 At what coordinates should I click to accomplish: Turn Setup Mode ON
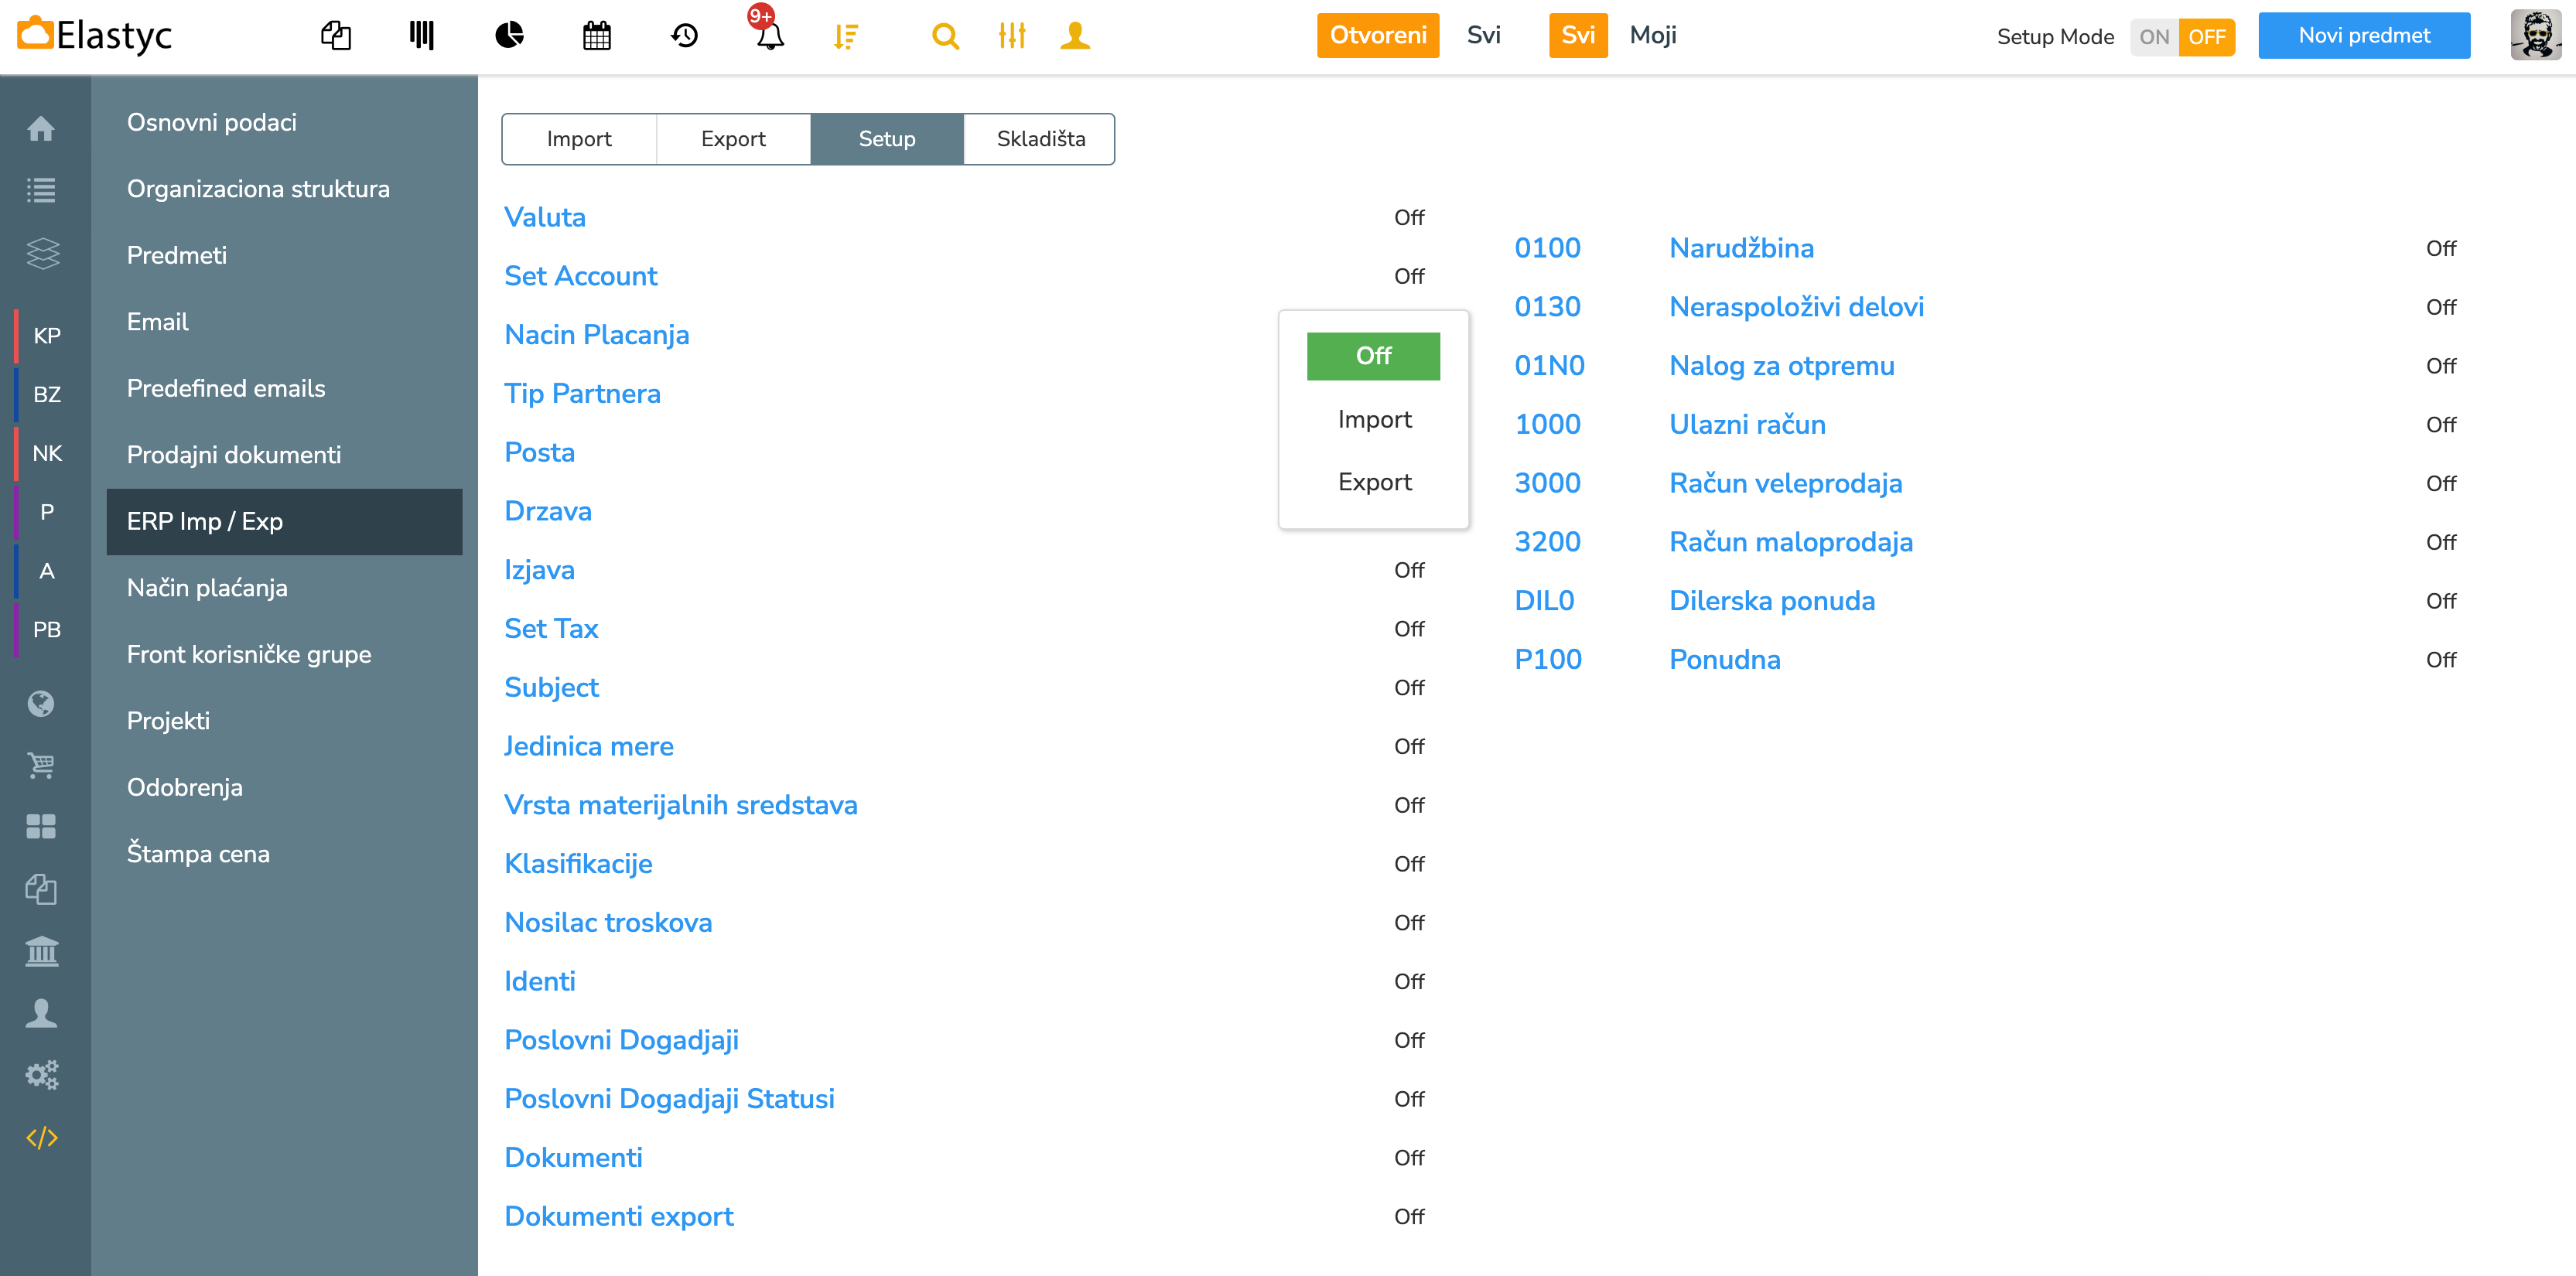[2154, 37]
